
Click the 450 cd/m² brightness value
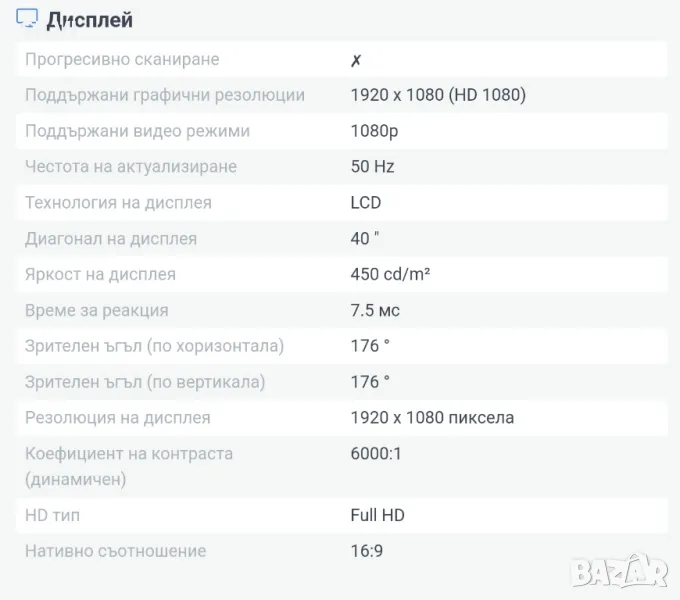391,274
